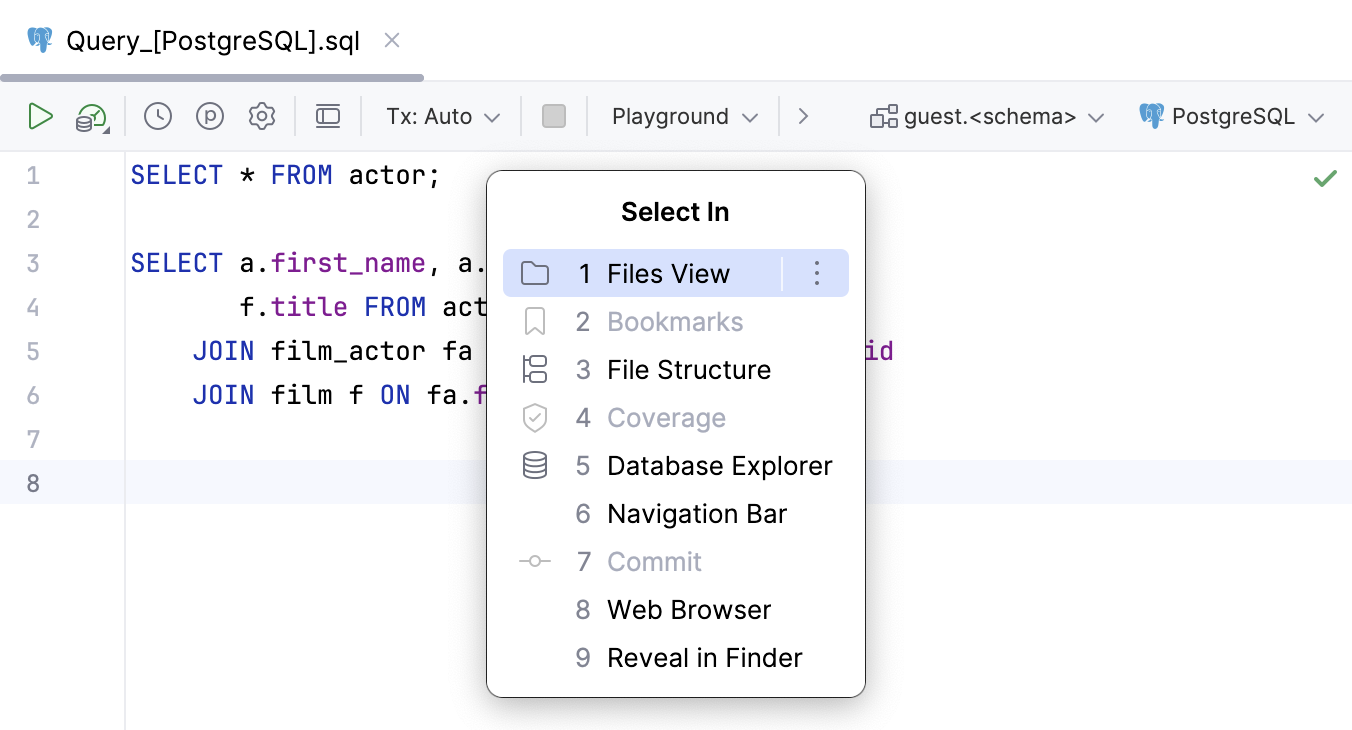Choose Web Browser from the Select In list
The width and height of the screenshot is (1352, 730).
[x=688, y=609]
